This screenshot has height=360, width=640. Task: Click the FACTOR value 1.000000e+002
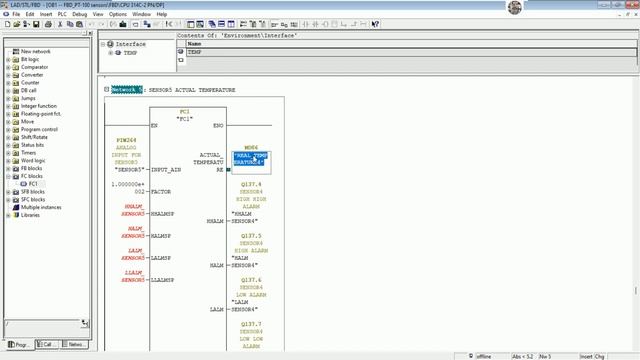[128, 188]
